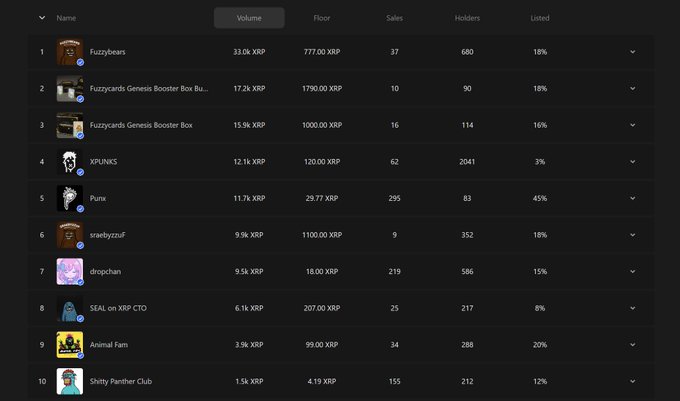Image resolution: width=680 pixels, height=401 pixels.
Task: Expand the XPUNKS row chevron
Action: pyautogui.click(x=633, y=162)
